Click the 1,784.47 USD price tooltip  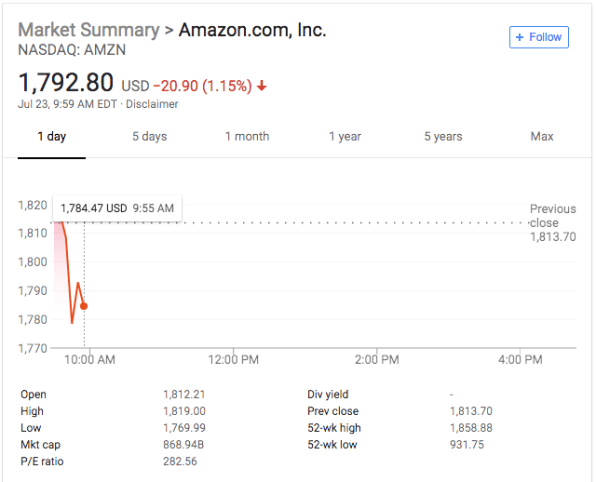pyautogui.click(x=117, y=208)
